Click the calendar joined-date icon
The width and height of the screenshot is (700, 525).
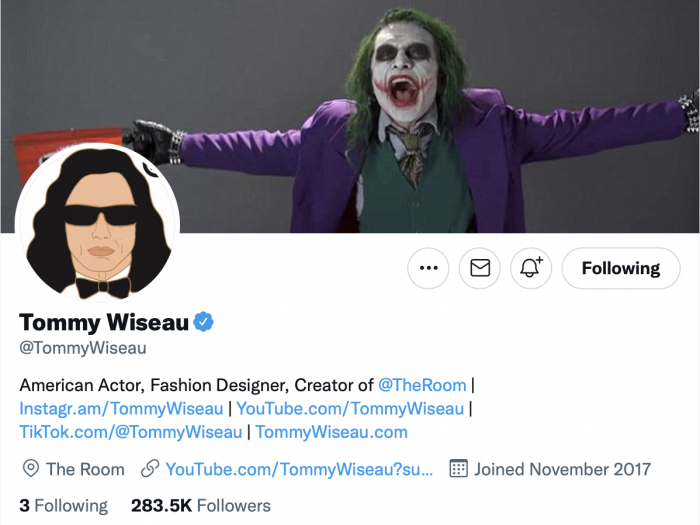click(x=459, y=469)
